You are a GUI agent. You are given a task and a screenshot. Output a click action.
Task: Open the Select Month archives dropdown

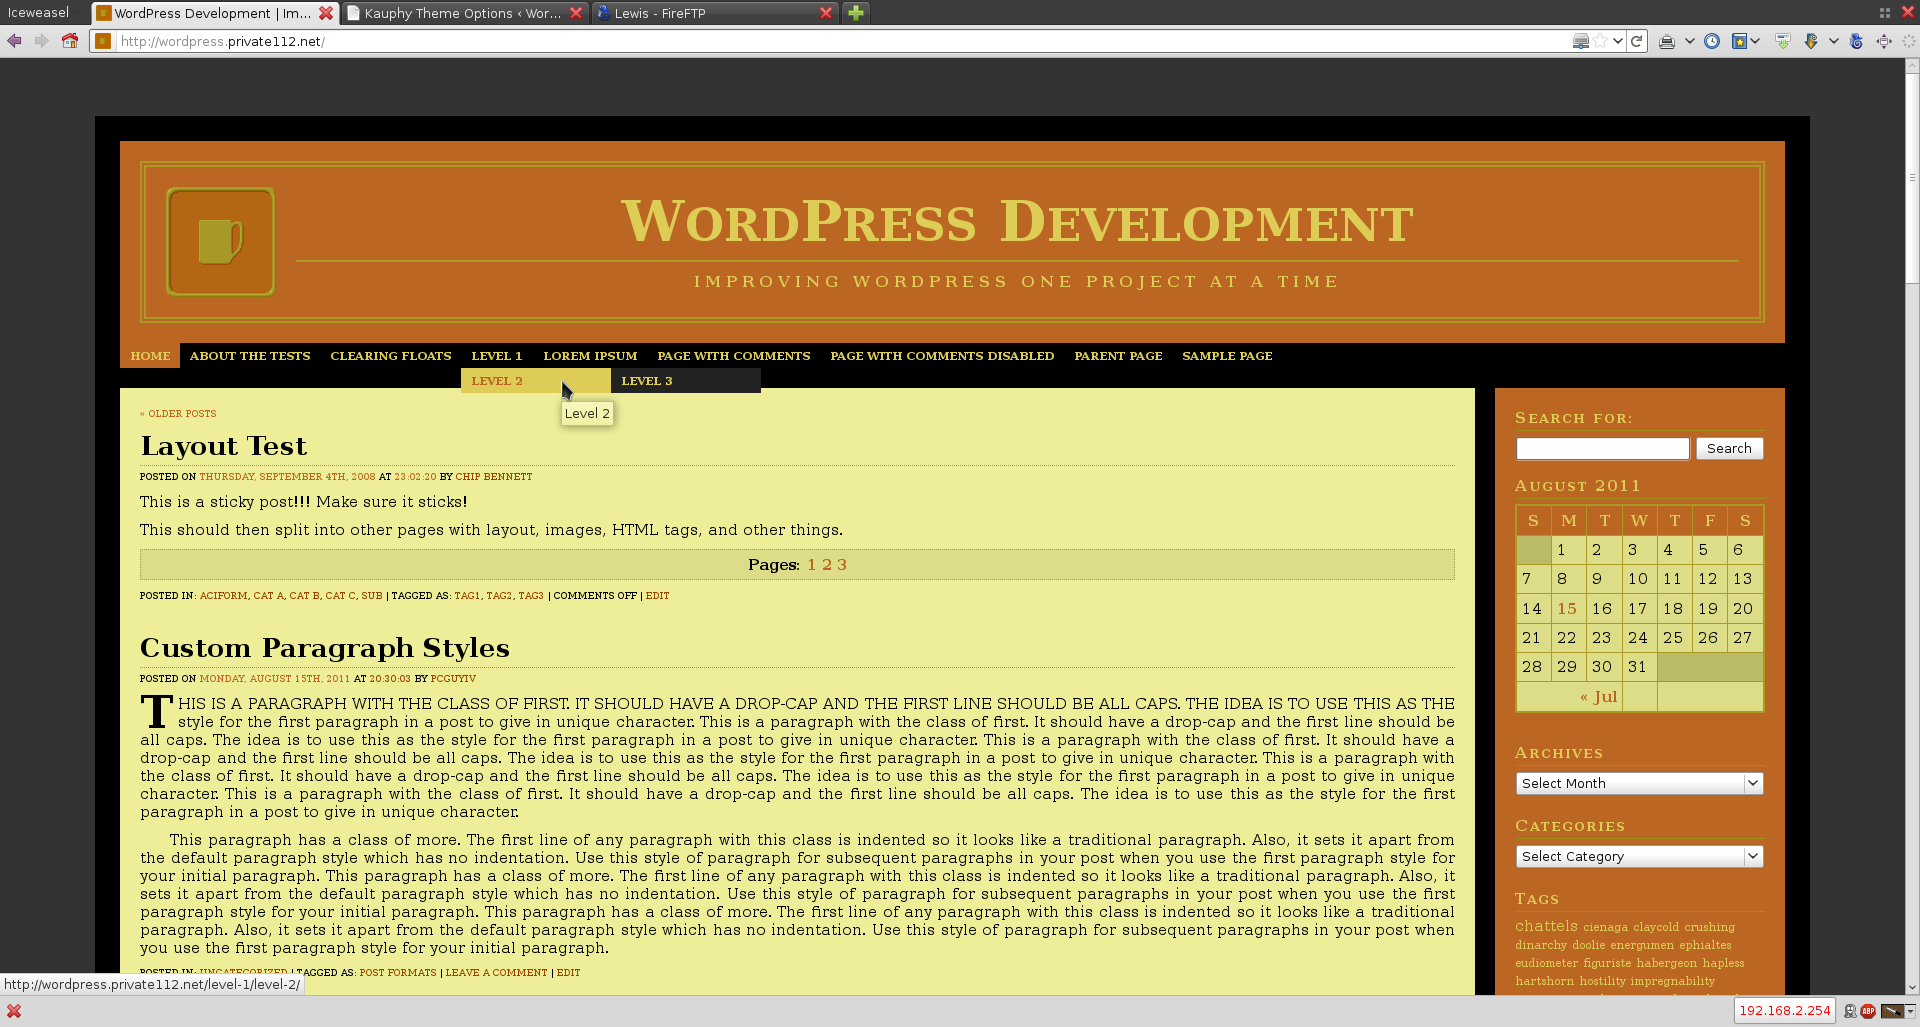tap(1638, 783)
